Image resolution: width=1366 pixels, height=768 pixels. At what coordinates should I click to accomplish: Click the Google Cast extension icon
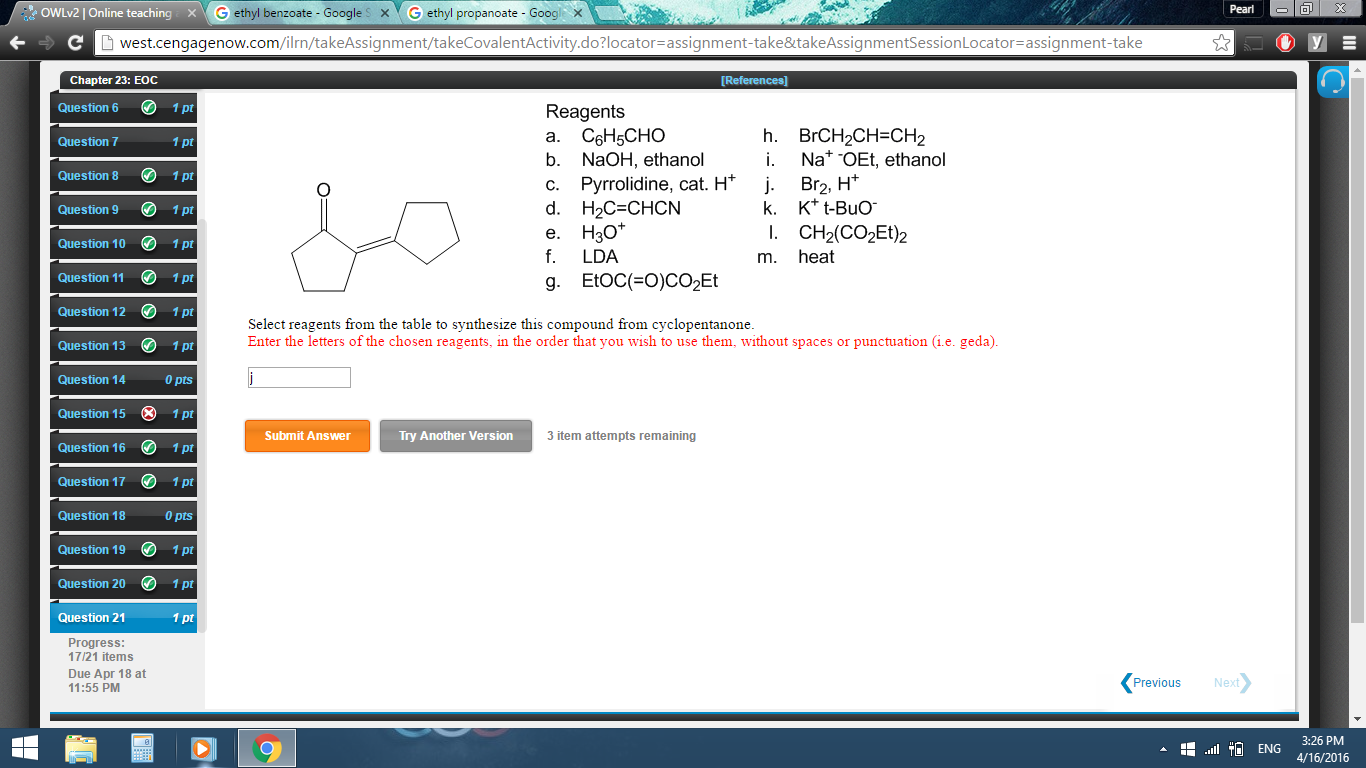click(x=1253, y=43)
